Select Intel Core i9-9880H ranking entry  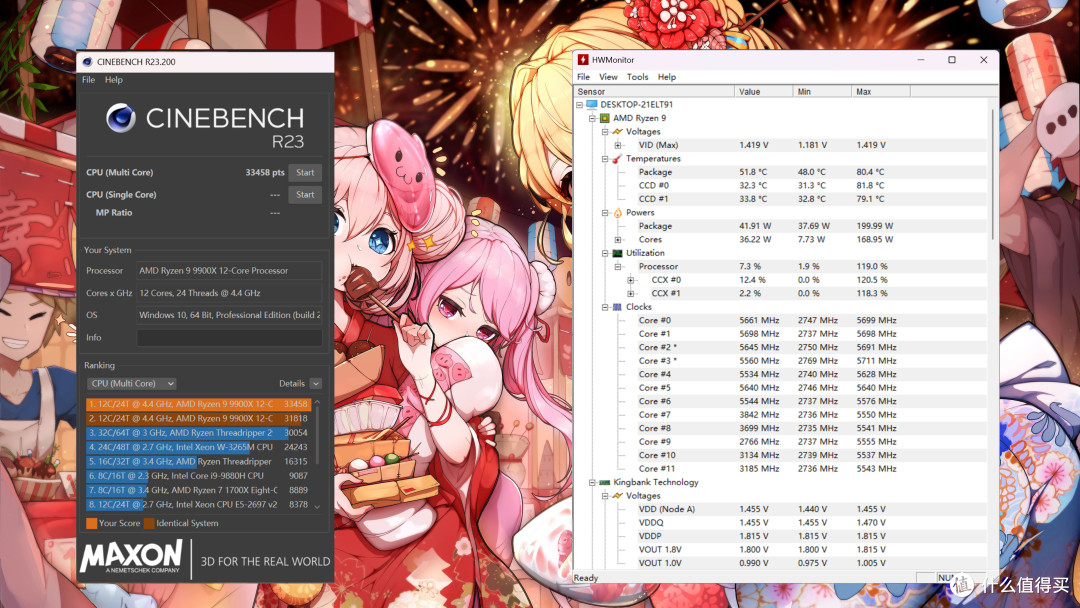[x=198, y=476]
